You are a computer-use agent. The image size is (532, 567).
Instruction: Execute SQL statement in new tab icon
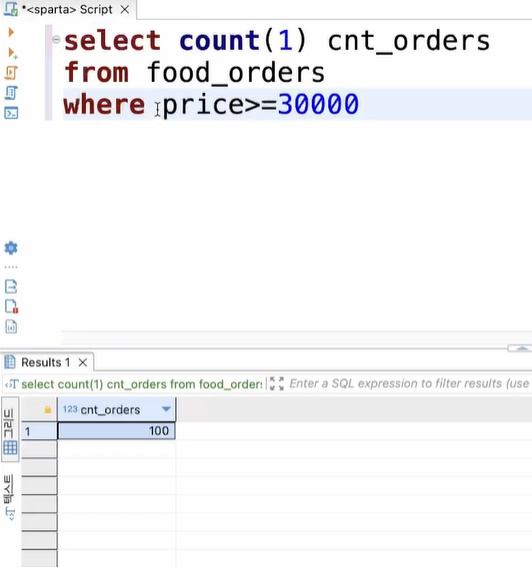(x=12, y=53)
